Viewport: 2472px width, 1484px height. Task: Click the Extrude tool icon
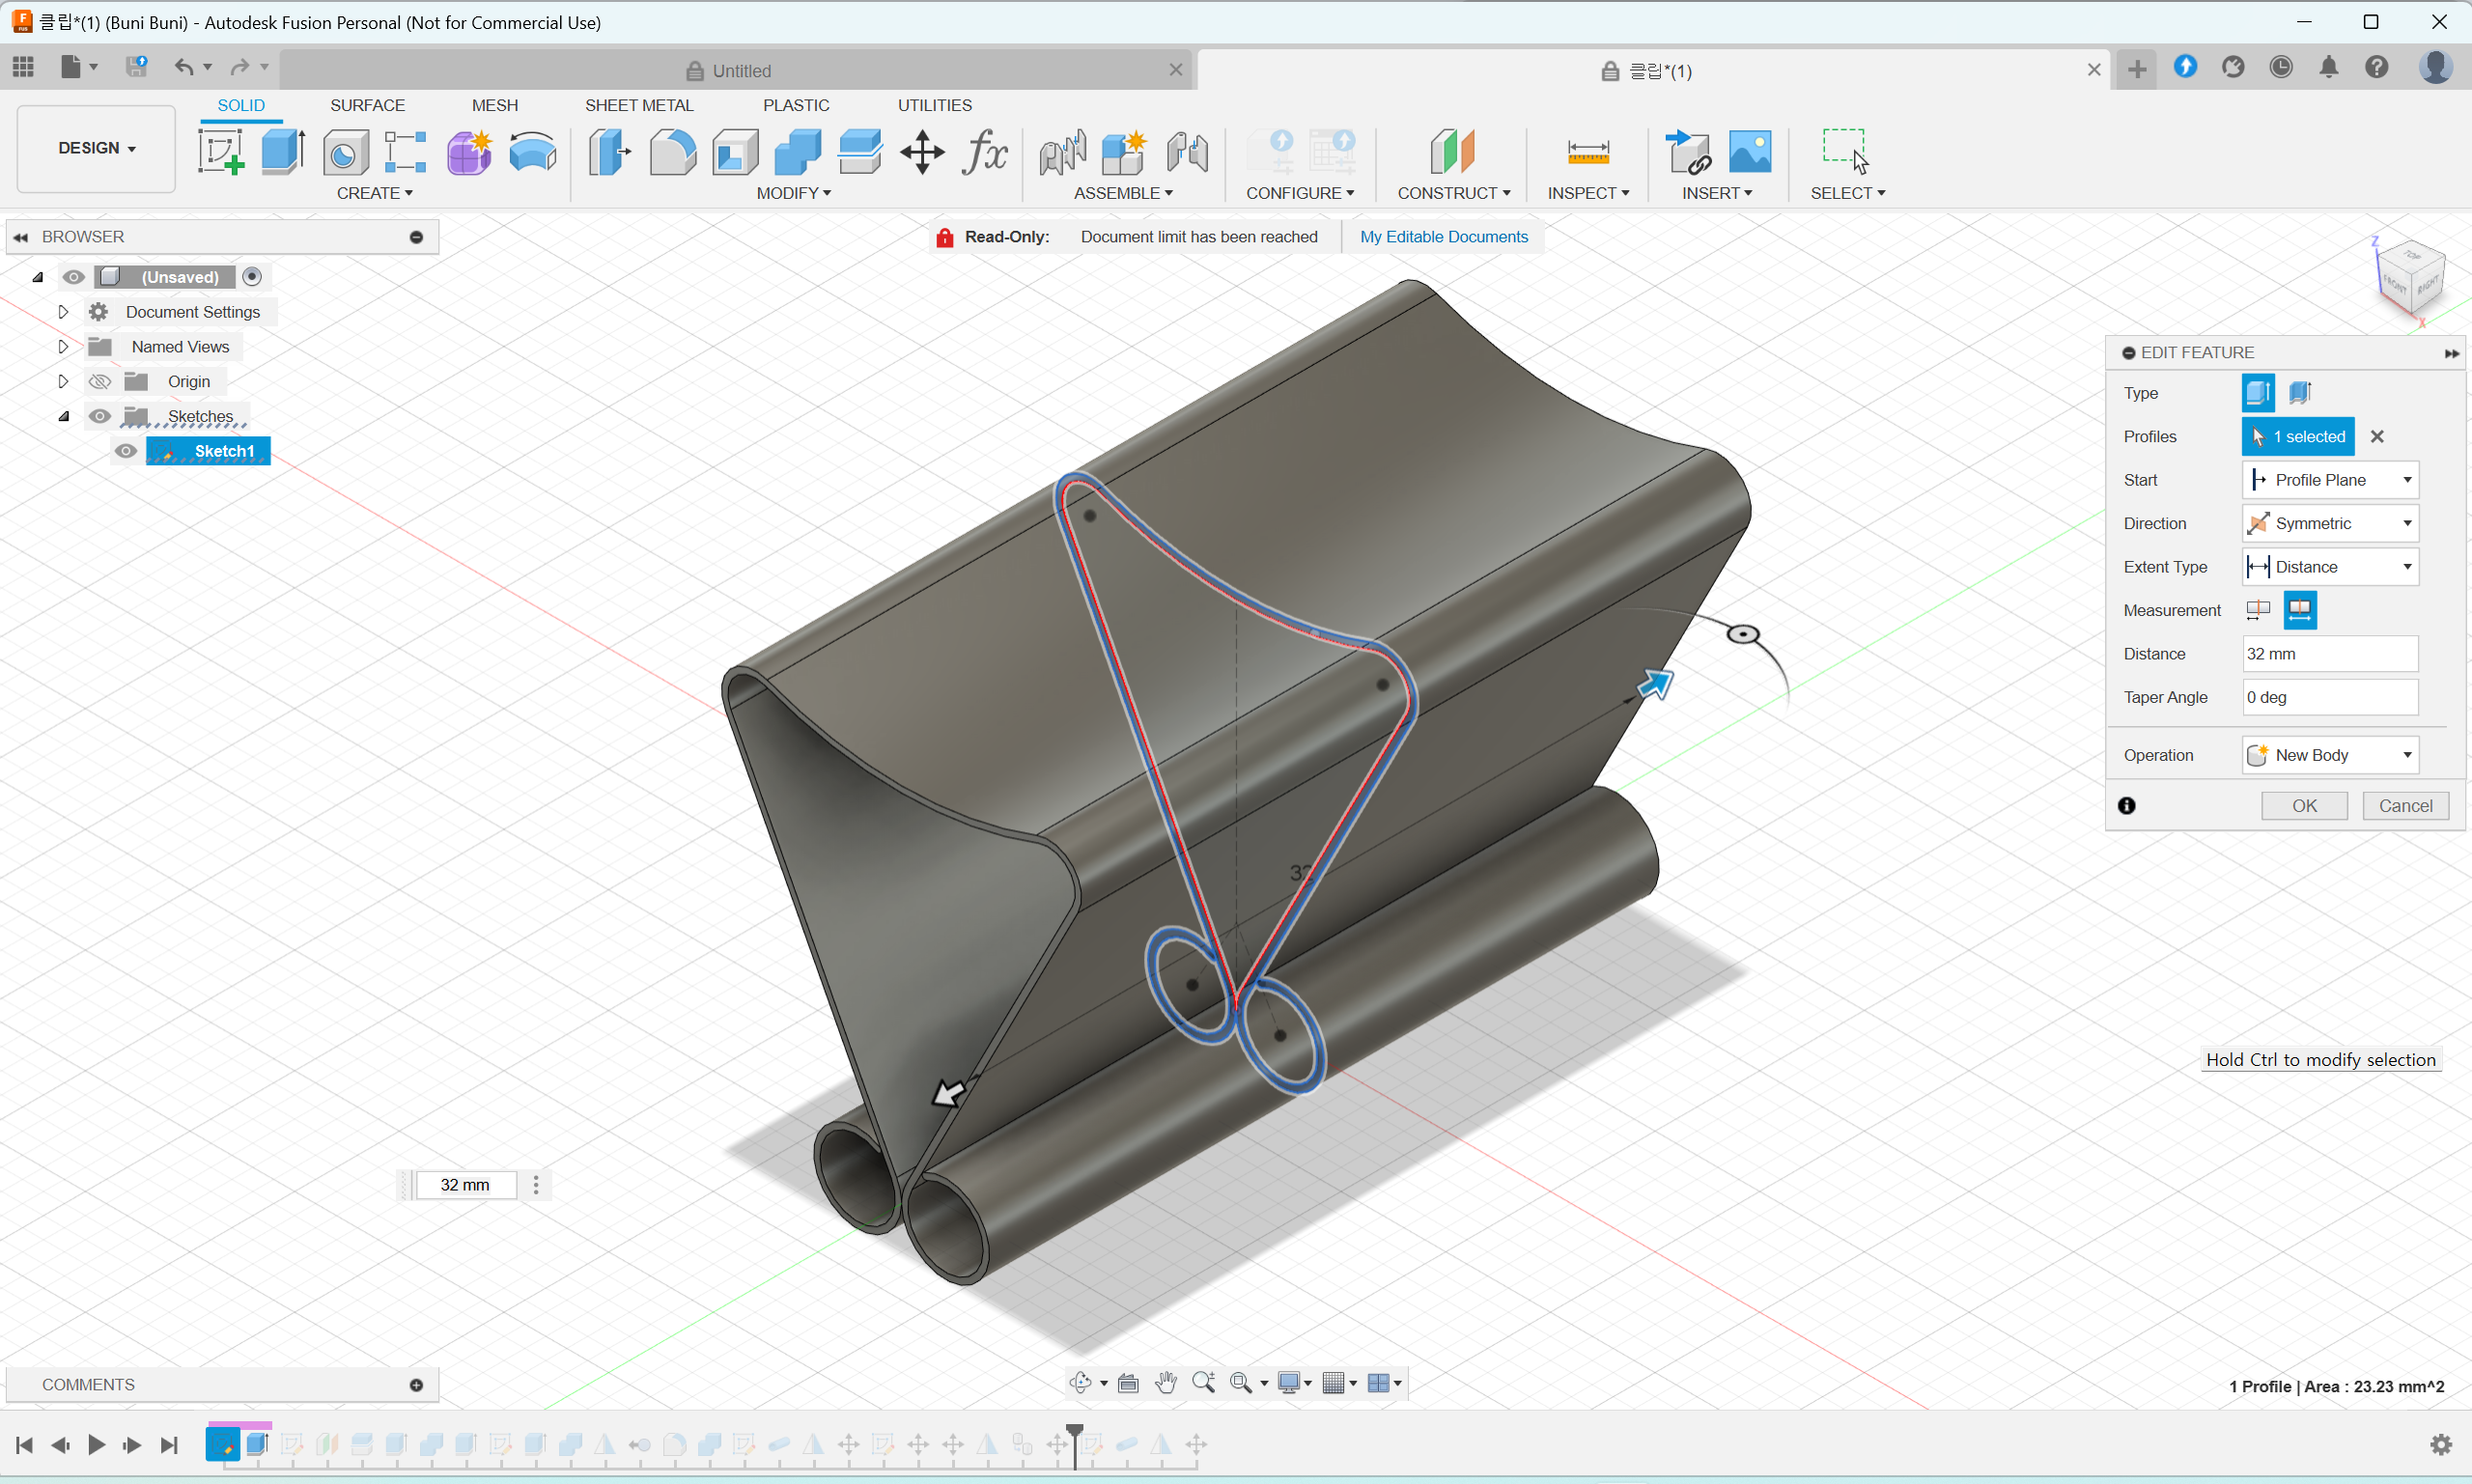tap(283, 152)
